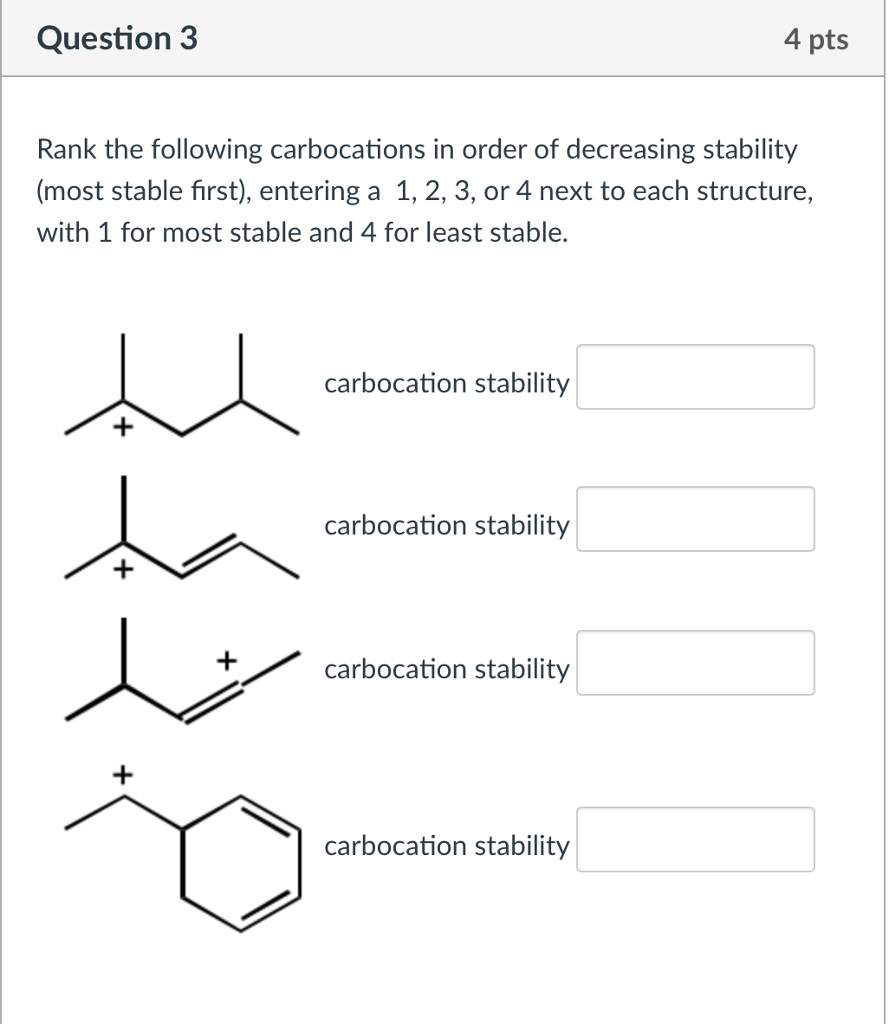889x1024 pixels.
Task: Click the second carbocation stability input box
Action: tap(694, 519)
